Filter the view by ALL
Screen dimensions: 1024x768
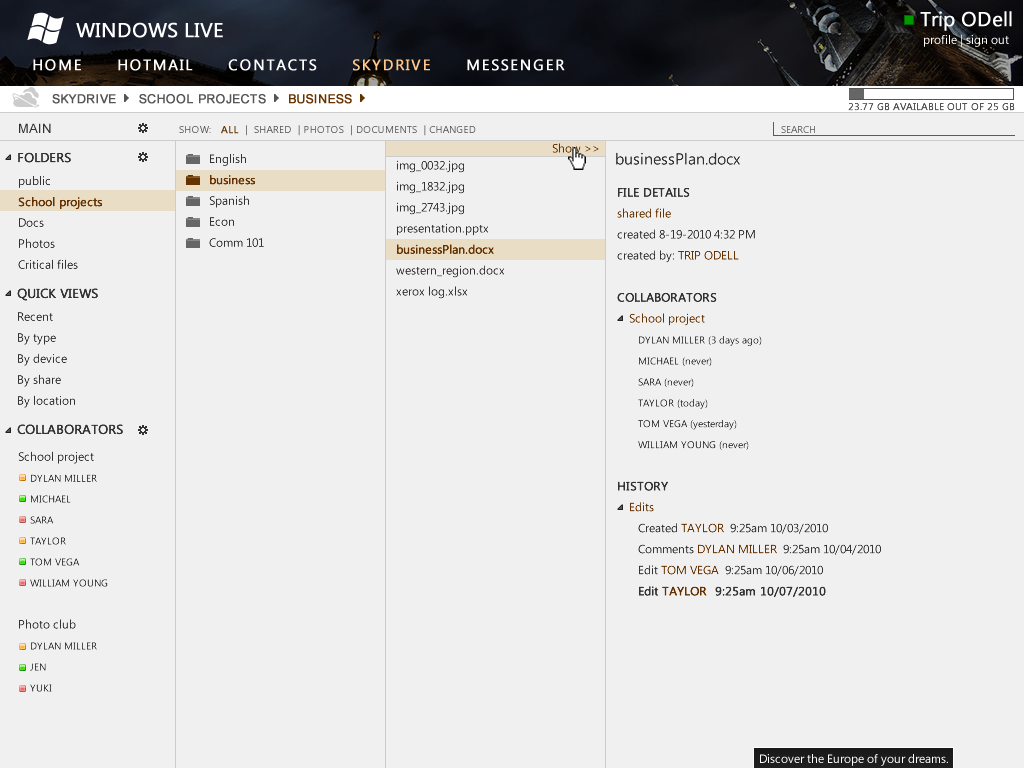coord(229,129)
